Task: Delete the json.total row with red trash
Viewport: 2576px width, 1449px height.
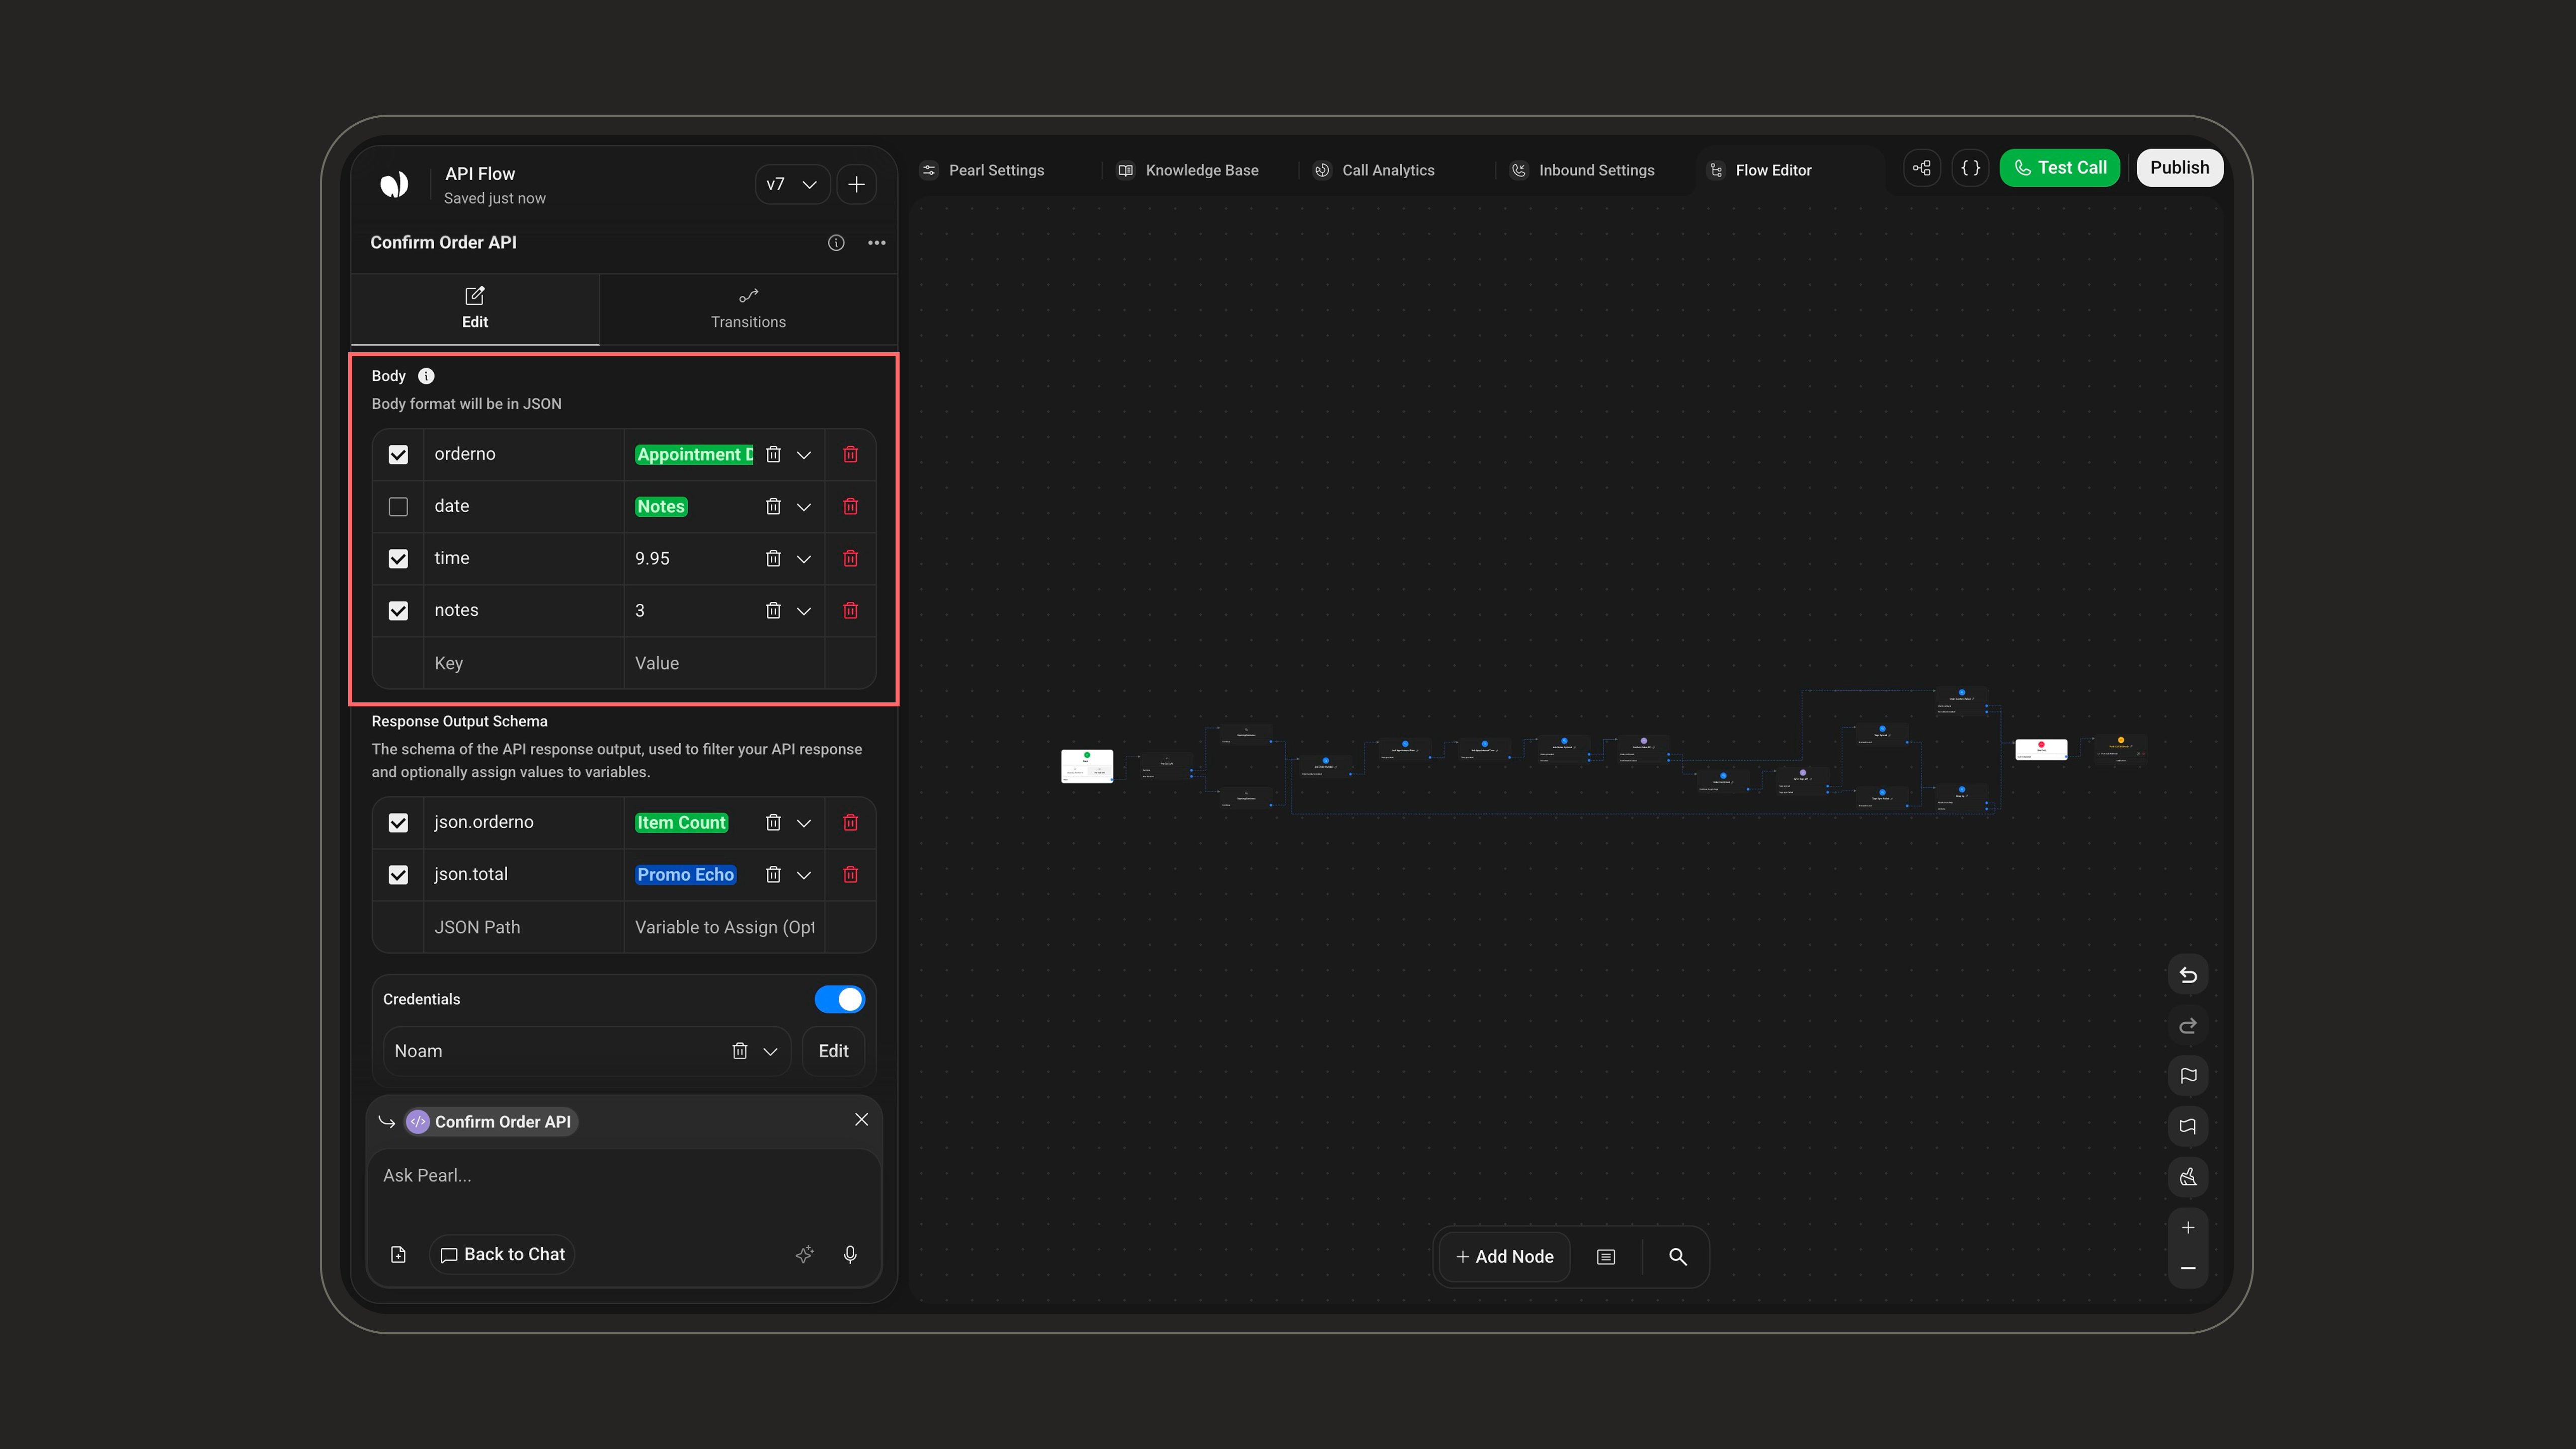Action: [x=851, y=875]
